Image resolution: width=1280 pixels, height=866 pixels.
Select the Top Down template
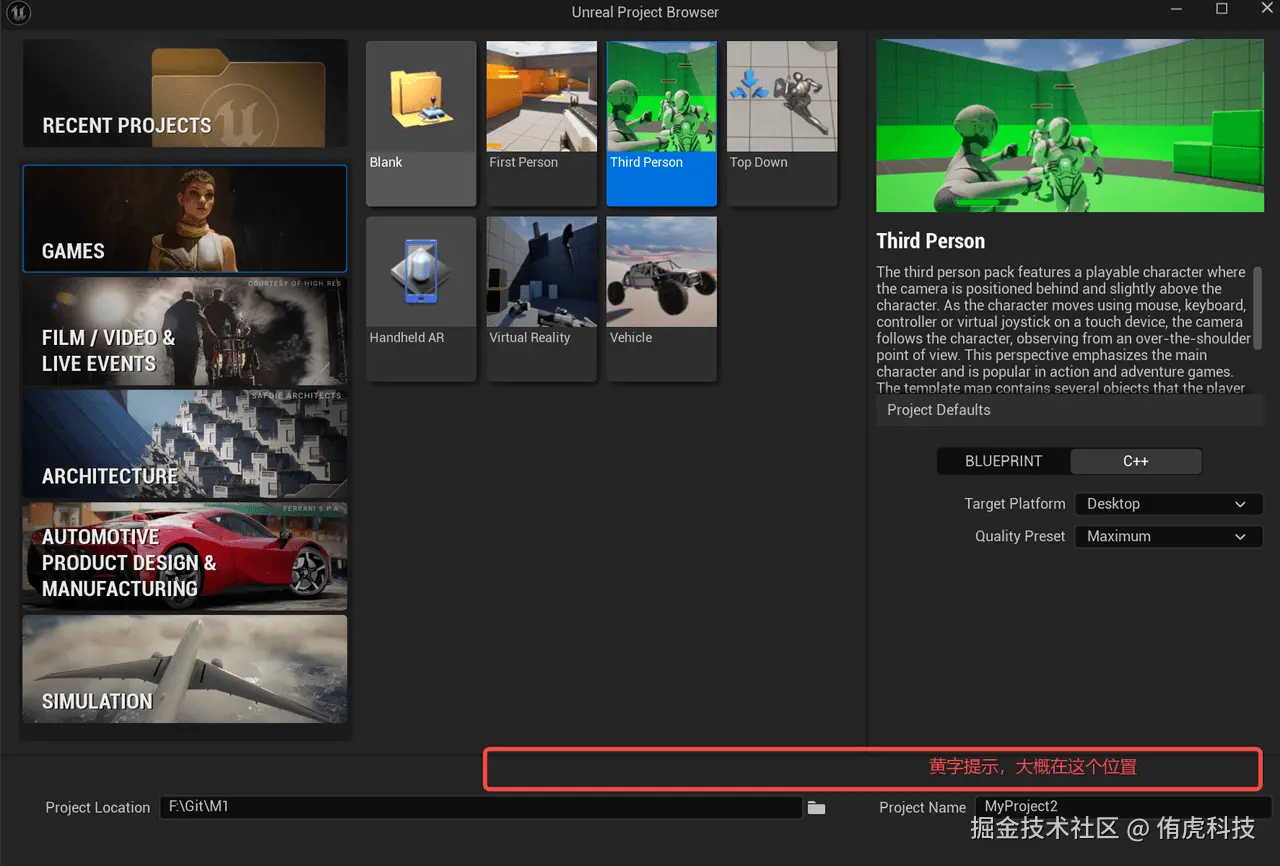781,124
